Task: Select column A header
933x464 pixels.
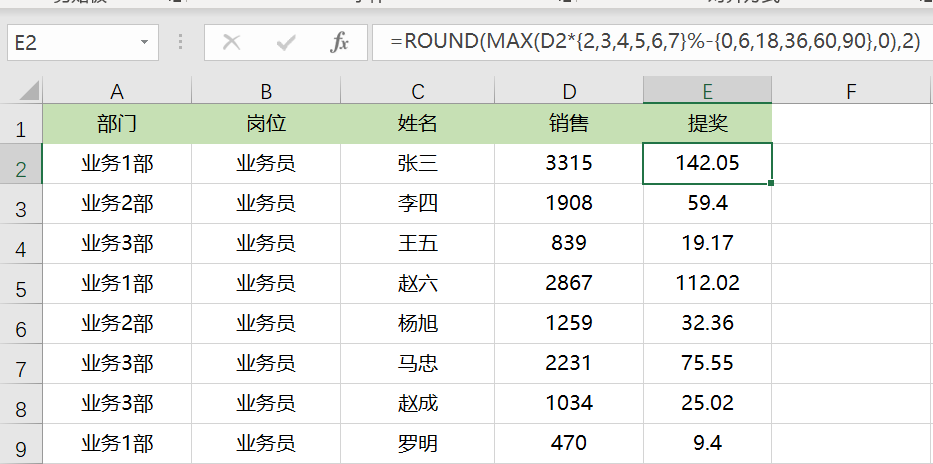Action: [117, 91]
